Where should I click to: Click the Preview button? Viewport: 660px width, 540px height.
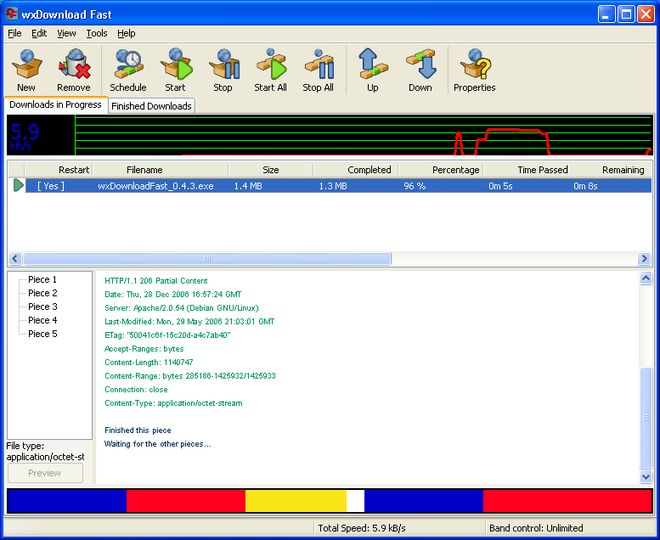tap(45, 473)
